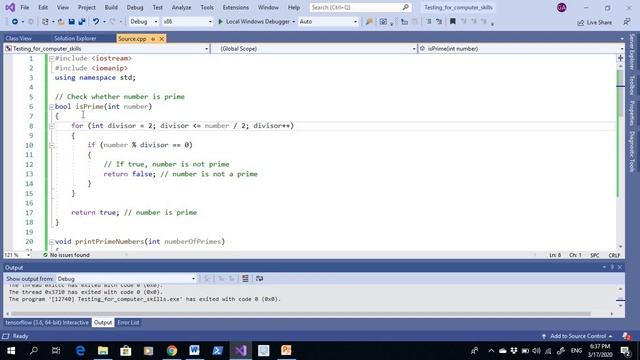Click the No issues found indicator

point(67,255)
